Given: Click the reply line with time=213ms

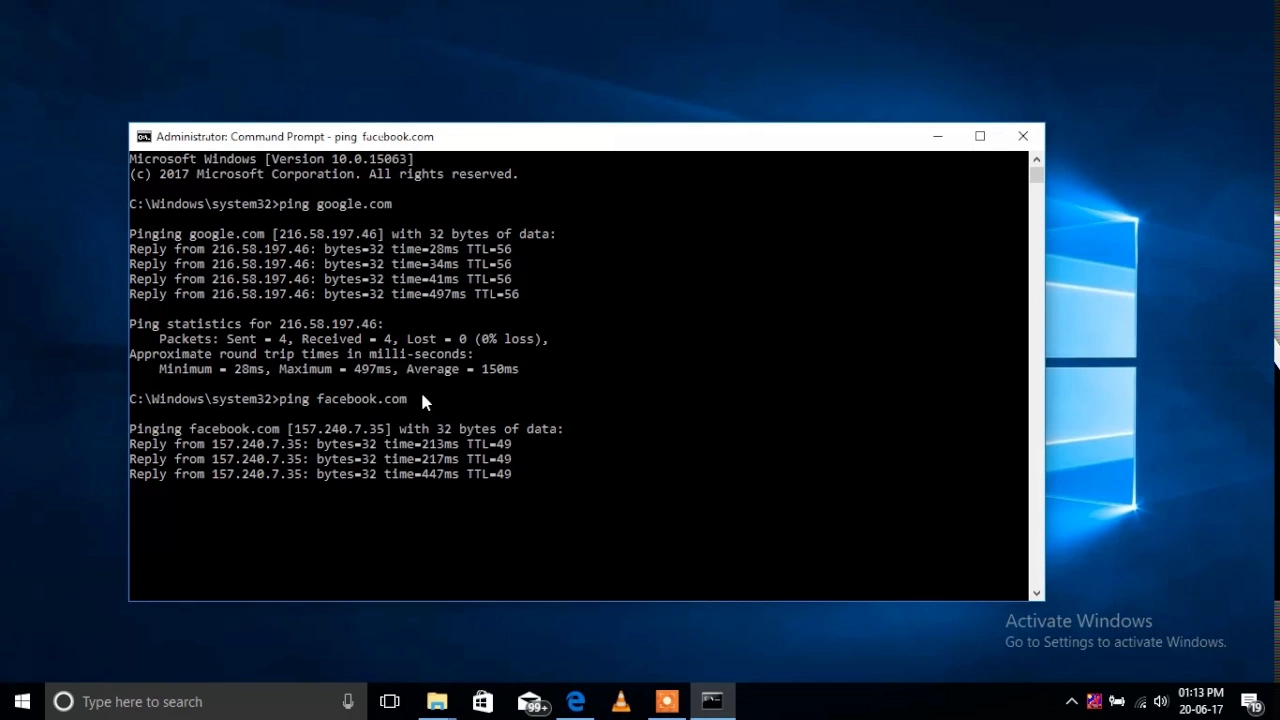Looking at the screenshot, I should click(320, 444).
